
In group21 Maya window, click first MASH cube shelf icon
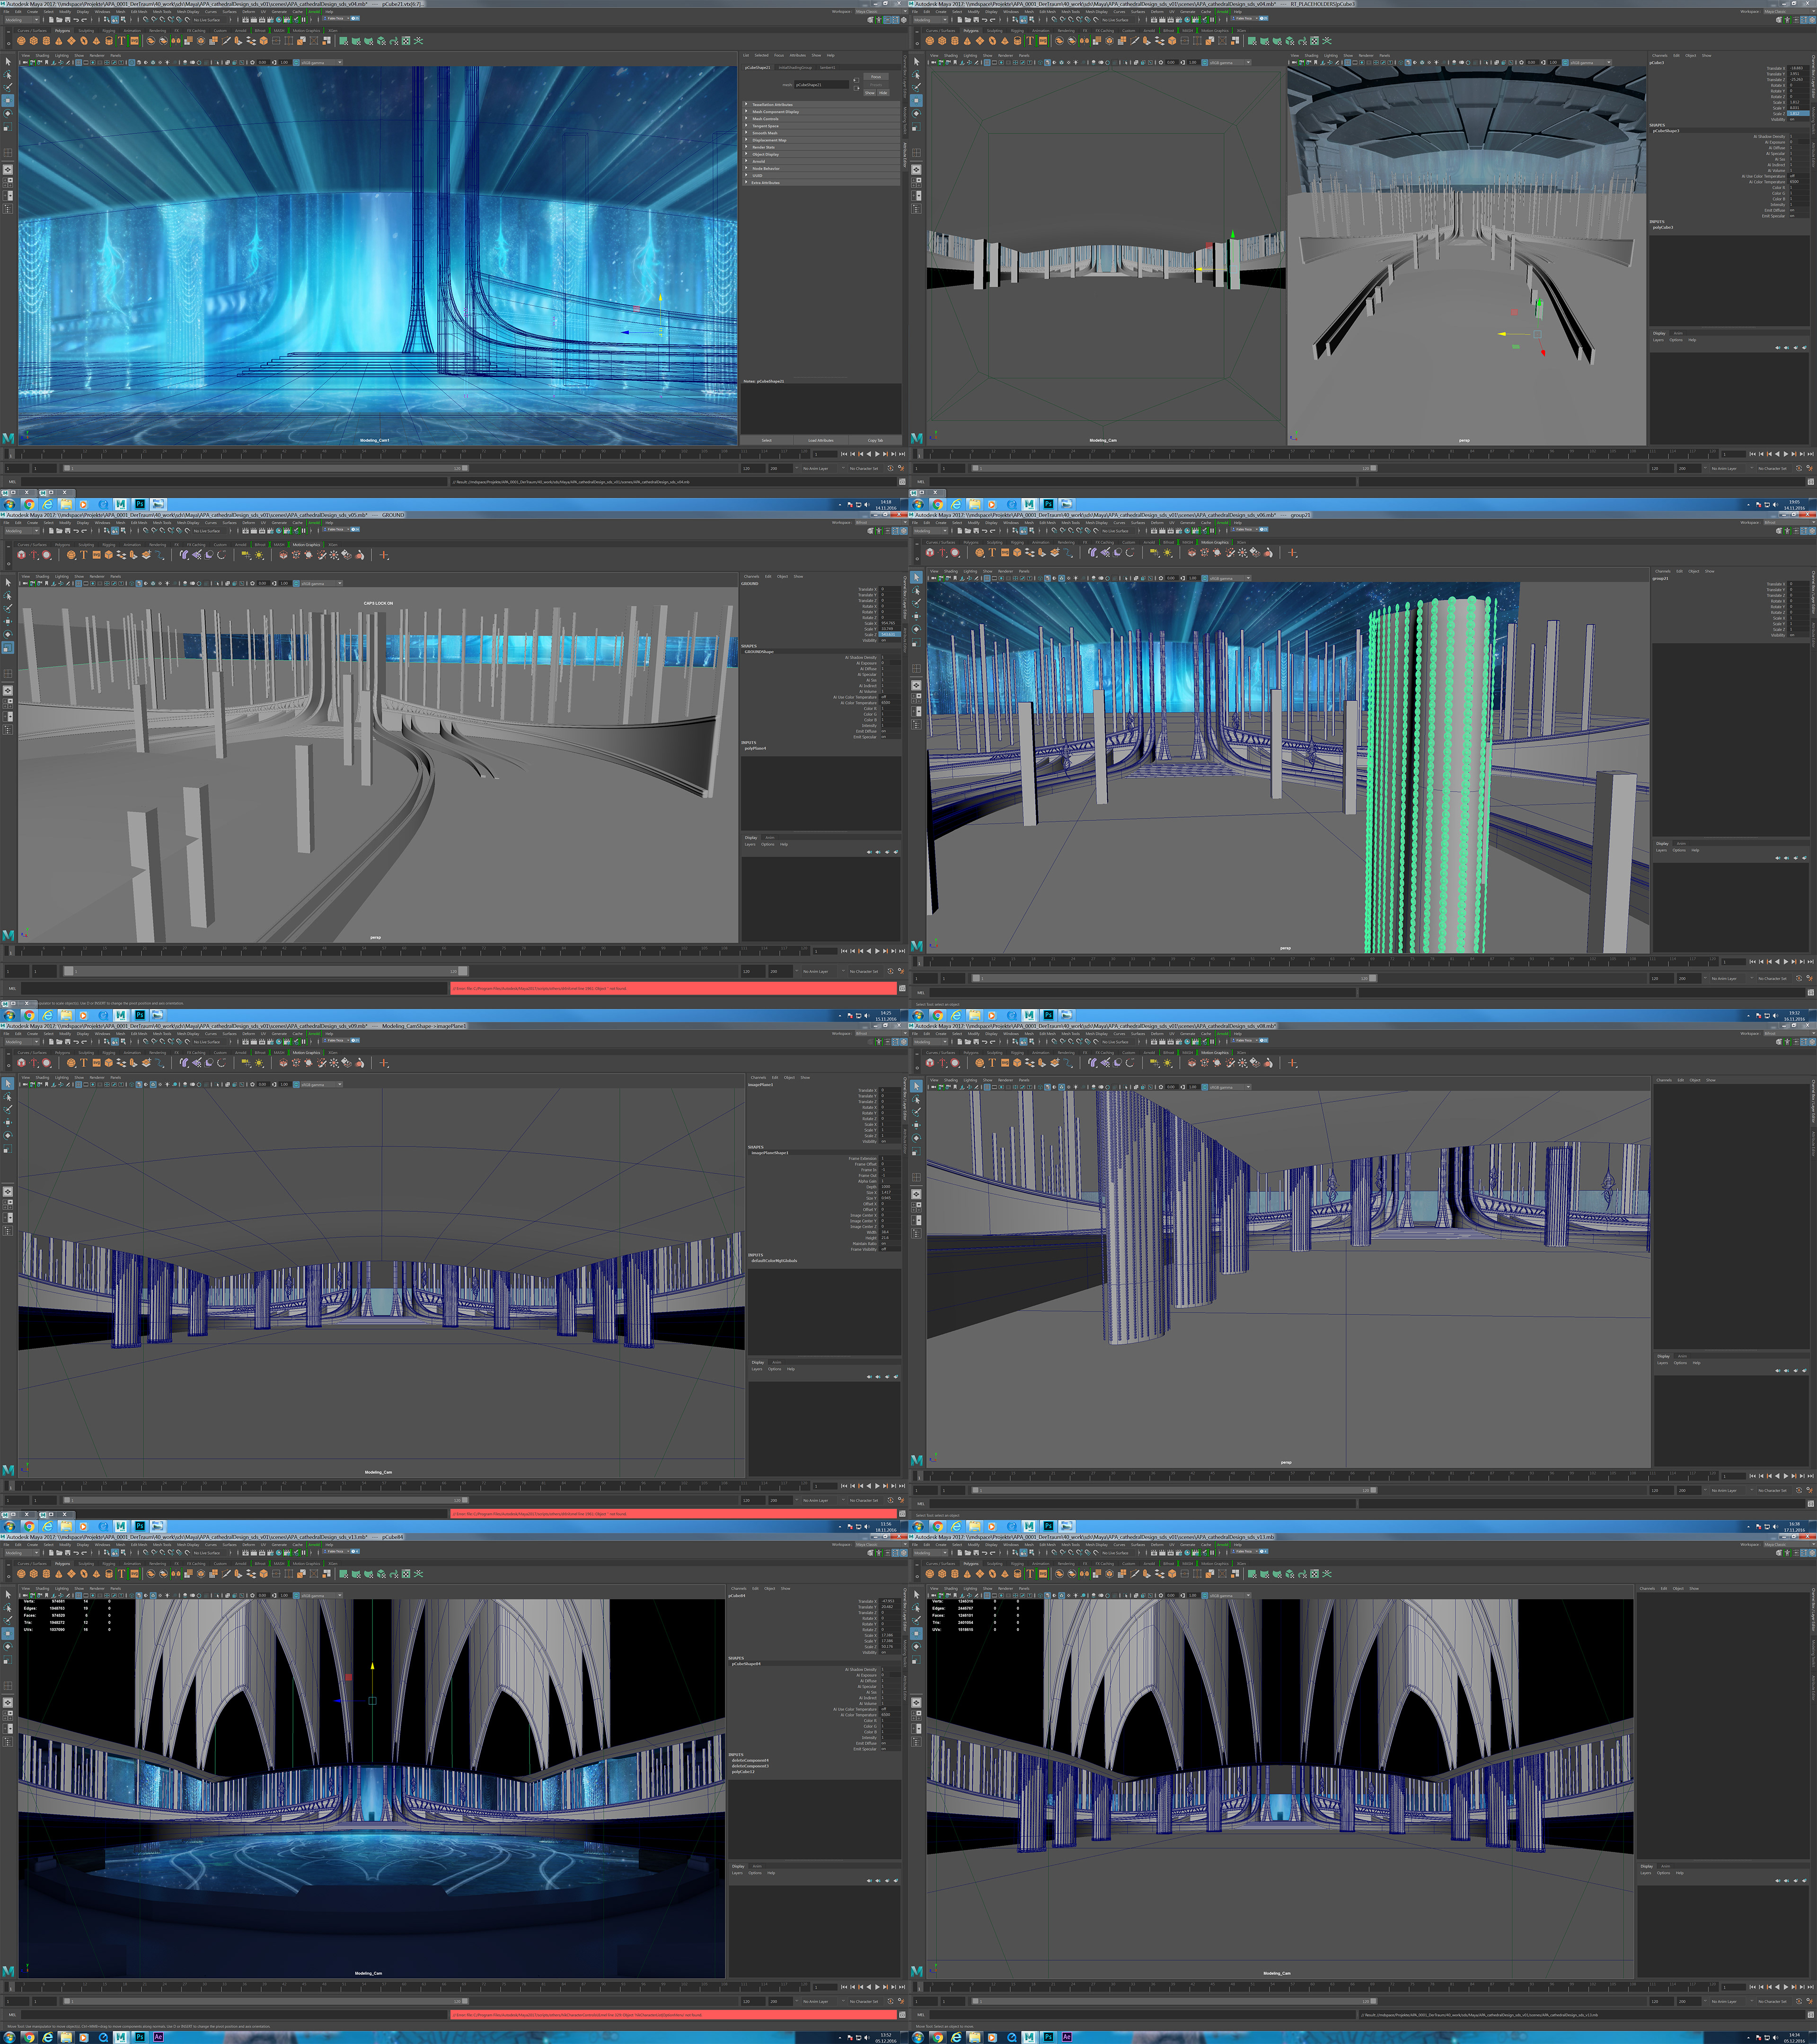point(930,553)
